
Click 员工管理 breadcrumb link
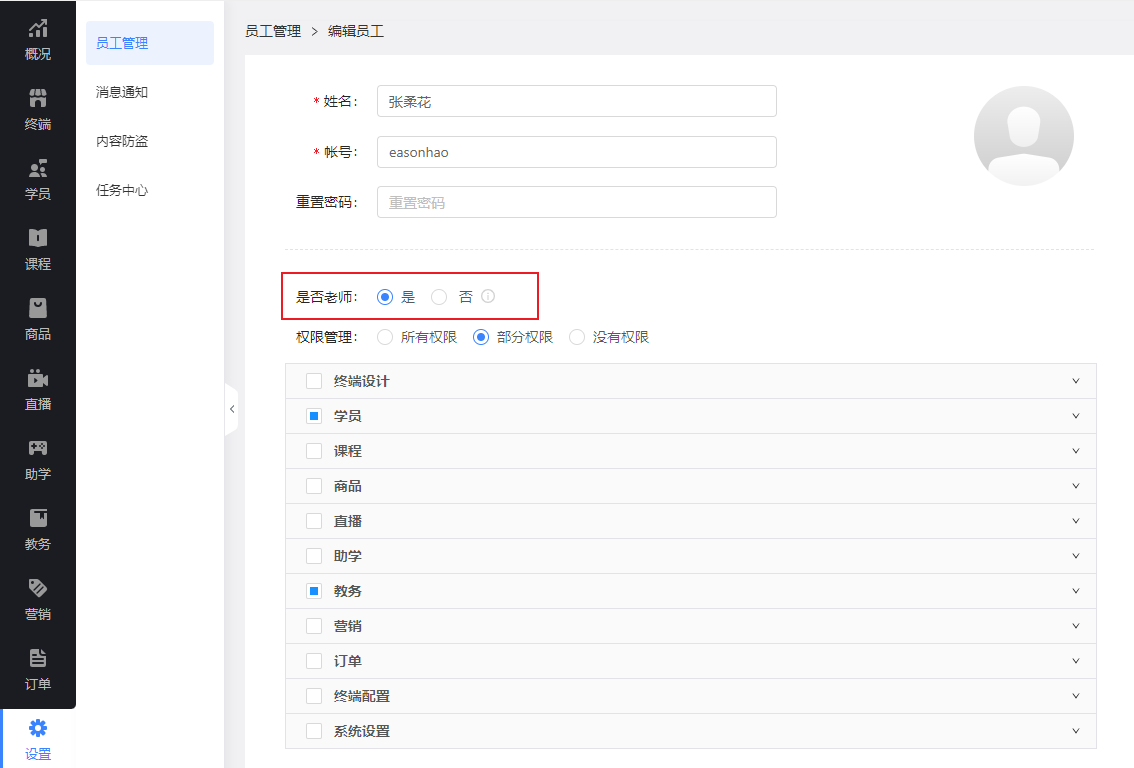coord(273,31)
